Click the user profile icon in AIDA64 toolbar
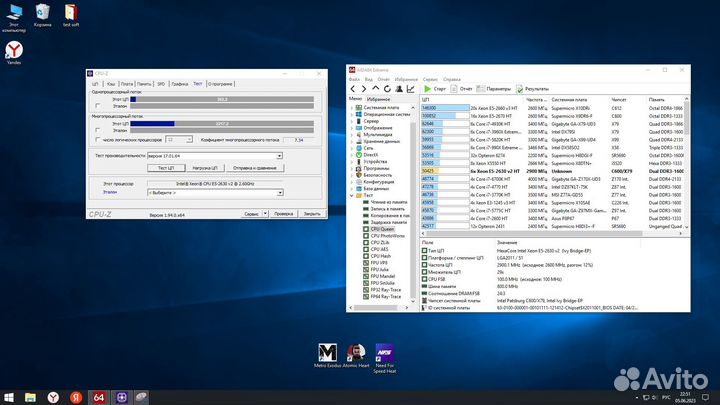This screenshot has height=405, width=720. 399,89
